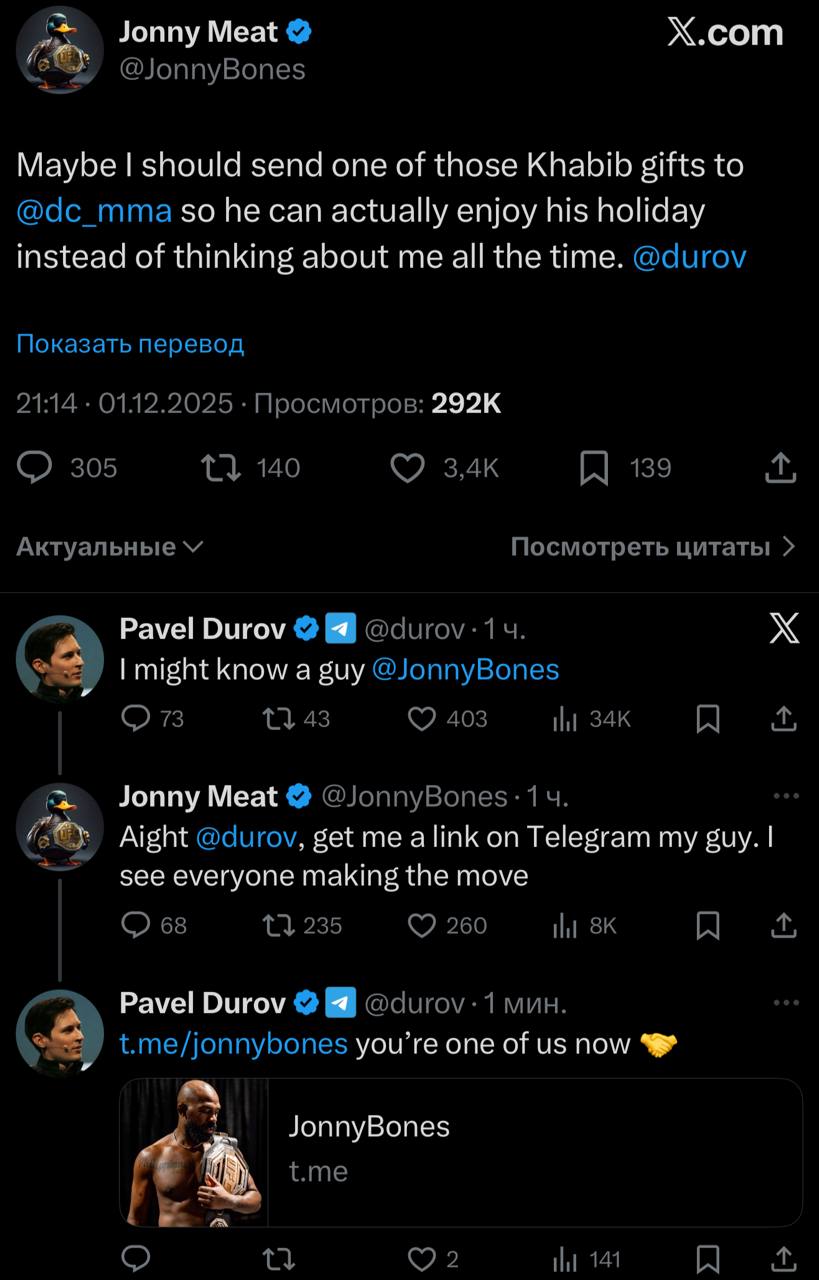
Task: Bookmark Jonny's Telegram link request reply
Action: [x=707, y=926]
